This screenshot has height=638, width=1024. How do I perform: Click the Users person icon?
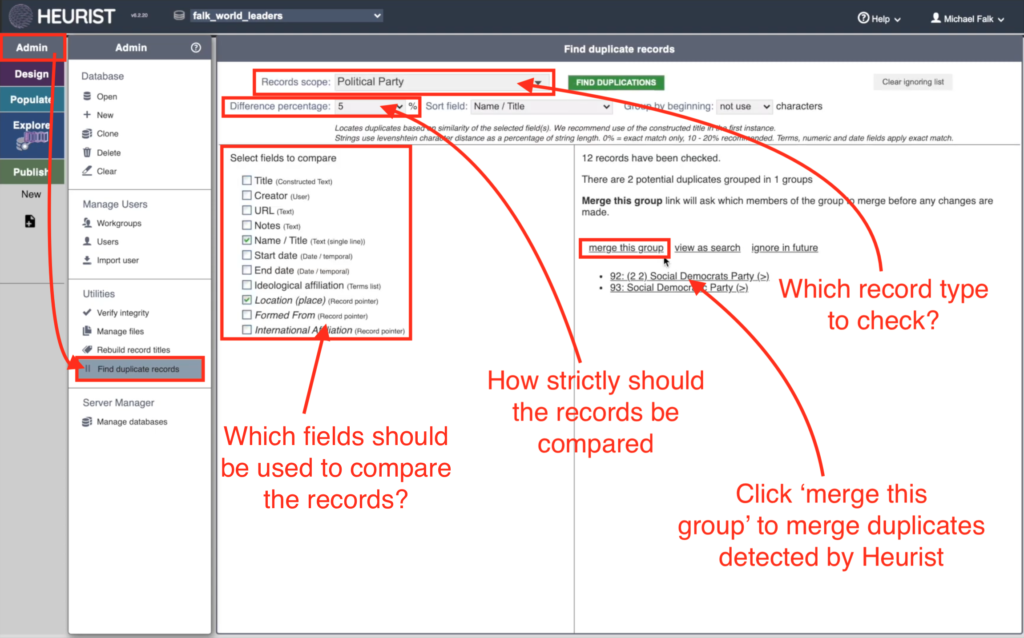click(x=87, y=241)
